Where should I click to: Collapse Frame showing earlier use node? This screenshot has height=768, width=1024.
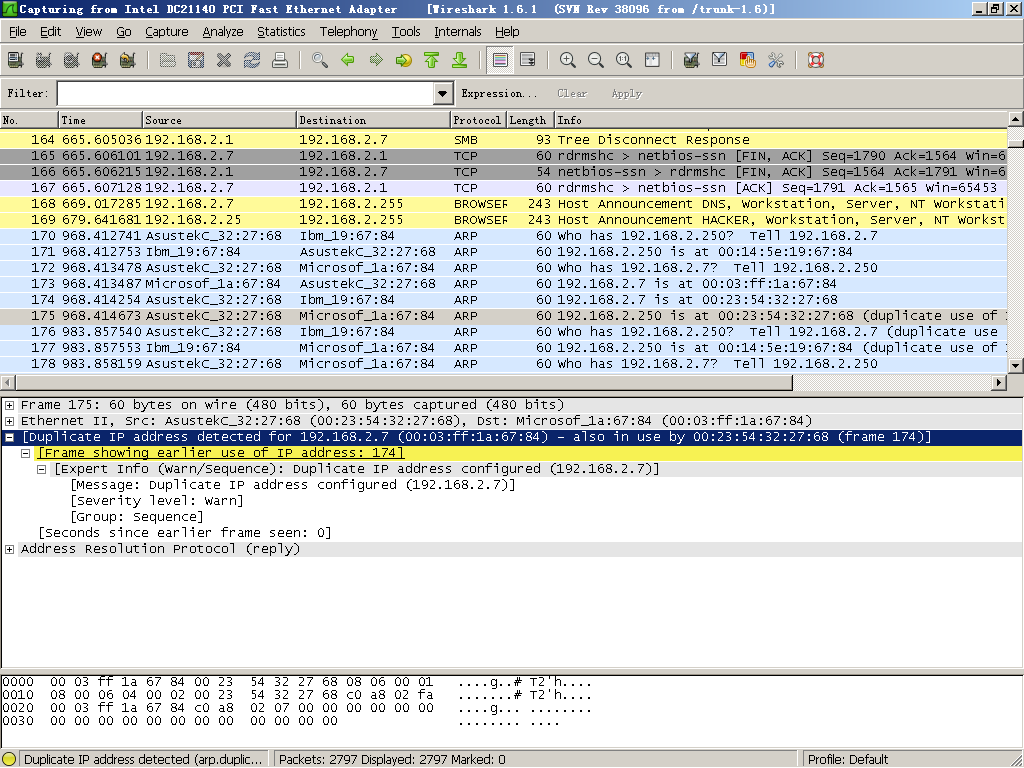pos(25,453)
